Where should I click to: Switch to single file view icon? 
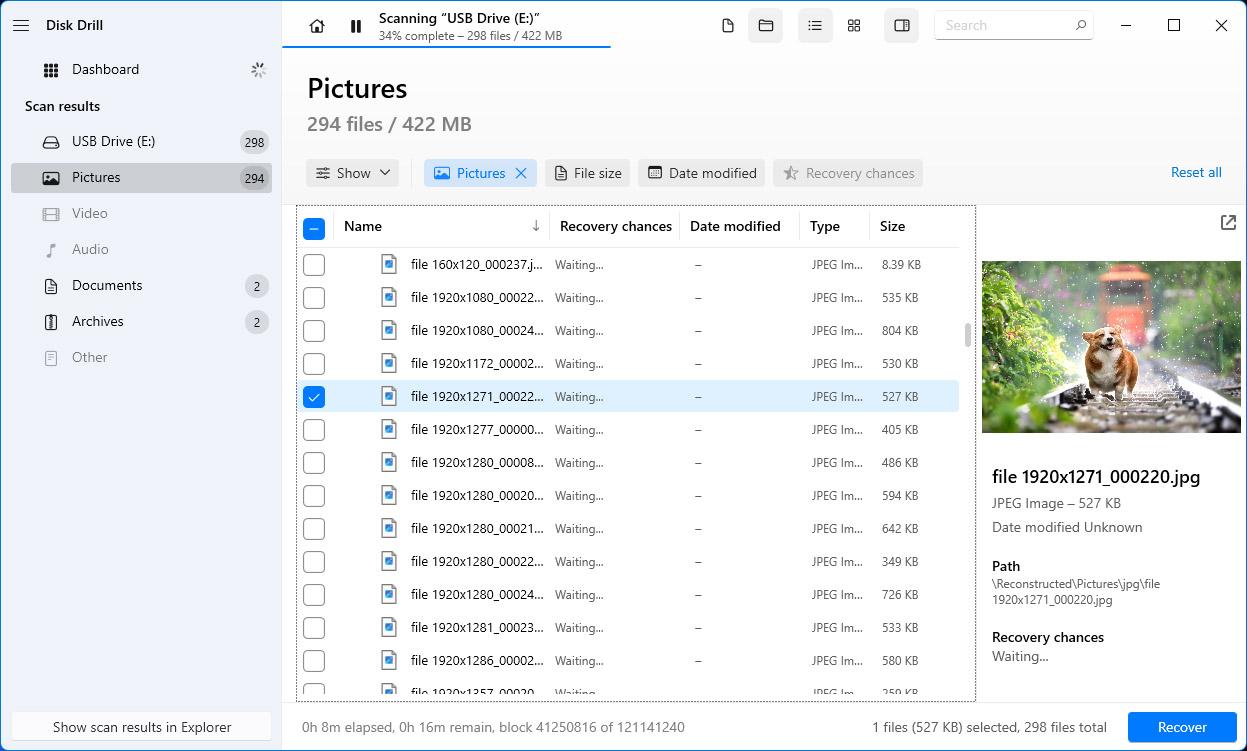[x=728, y=26]
